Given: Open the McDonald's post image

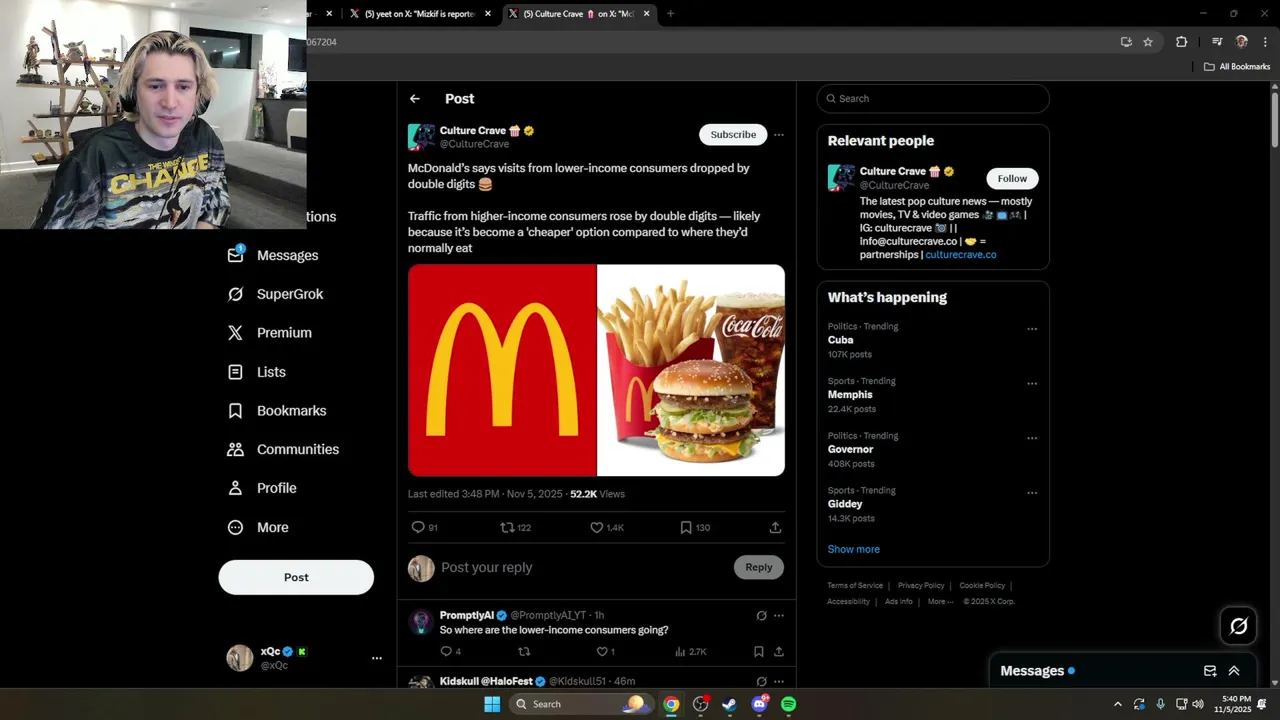Looking at the screenshot, I should (596, 370).
